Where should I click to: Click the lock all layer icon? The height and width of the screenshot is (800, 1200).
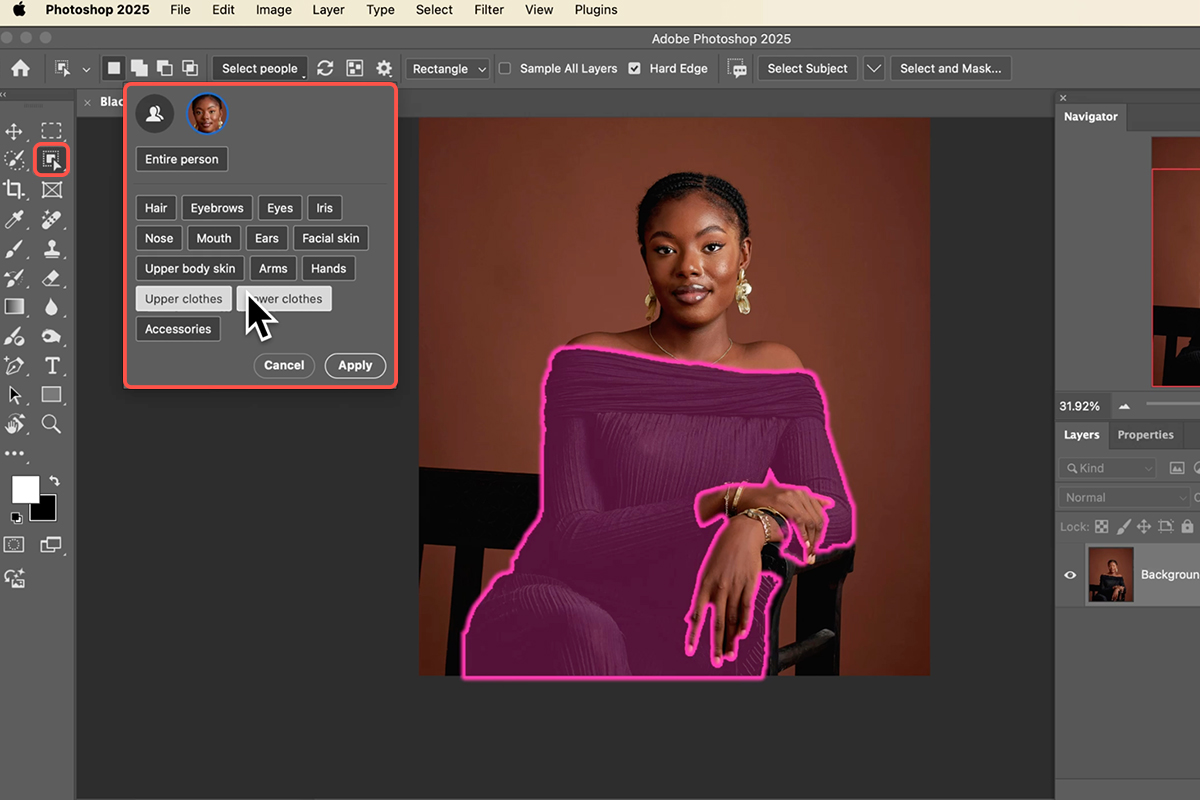point(1187,526)
